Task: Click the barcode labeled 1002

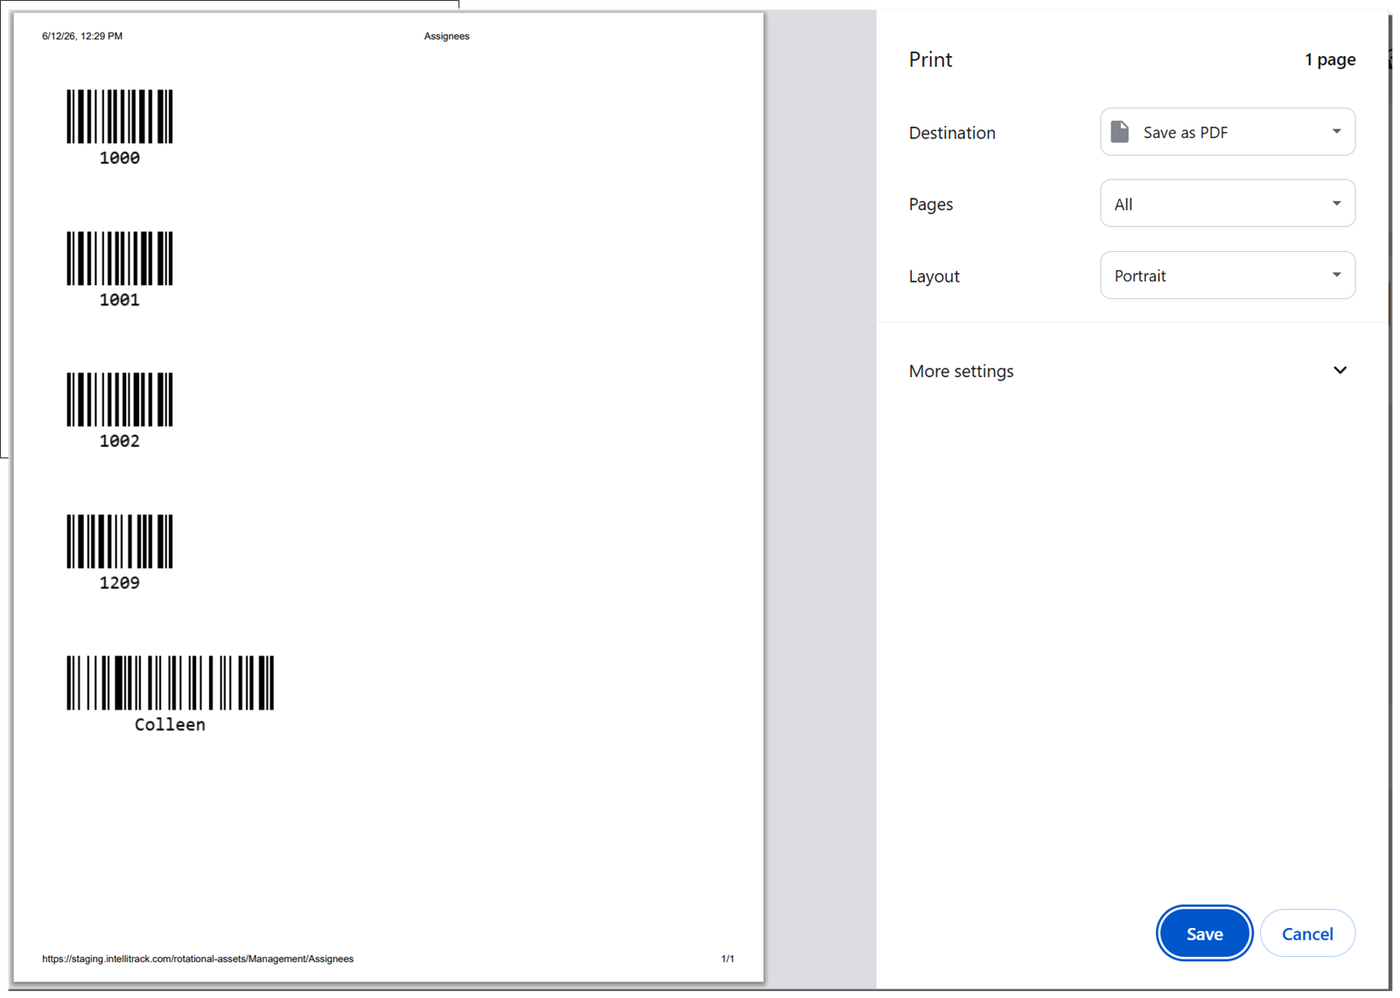Action: click(120, 399)
